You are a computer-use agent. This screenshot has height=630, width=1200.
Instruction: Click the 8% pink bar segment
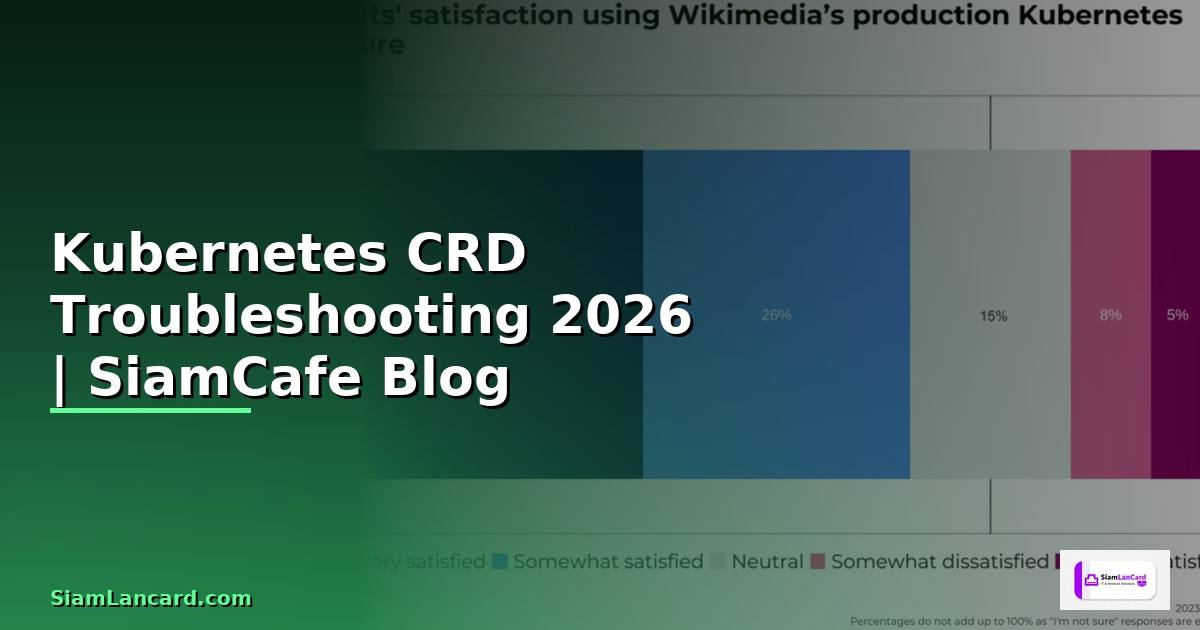pyautogui.click(x=1110, y=314)
